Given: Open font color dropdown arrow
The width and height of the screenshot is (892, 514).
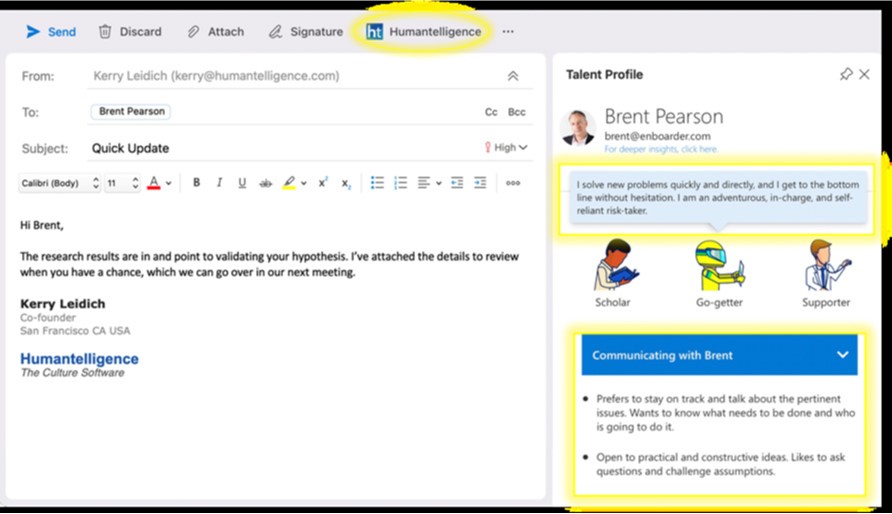Looking at the screenshot, I should [168, 184].
